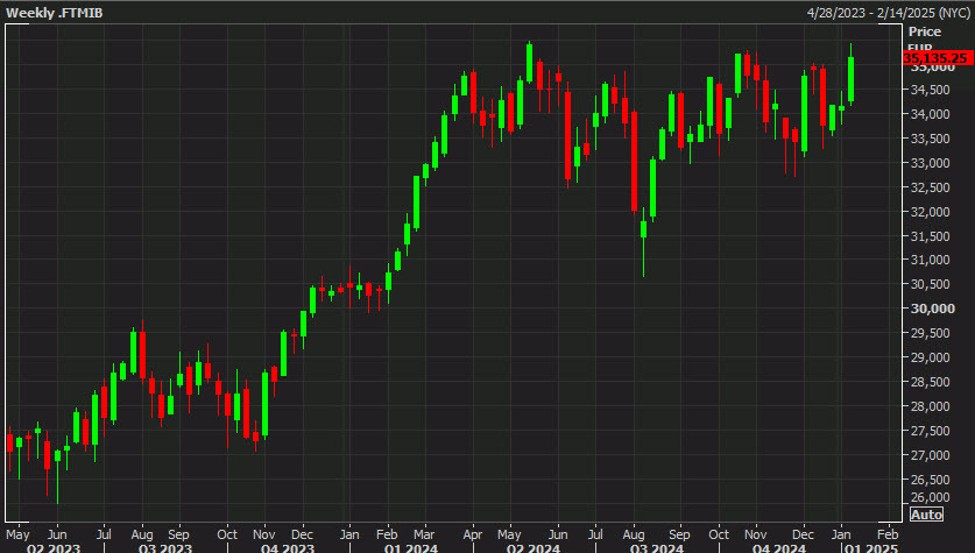Select the Q1 2025 quarter label
This screenshot has width=975, height=553.
pyautogui.click(x=871, y=547)
